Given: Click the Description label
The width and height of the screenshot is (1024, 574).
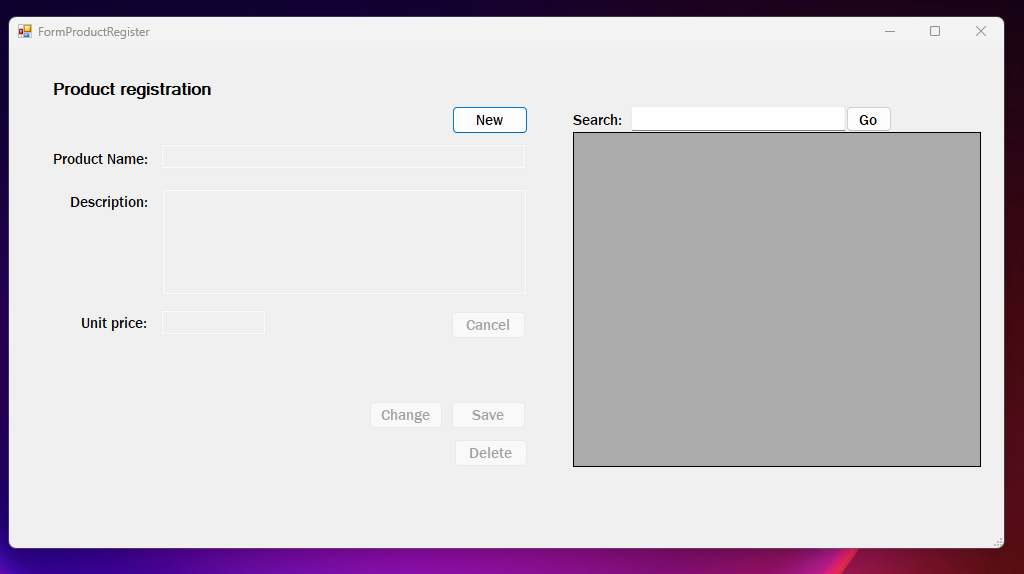Looking at the screenshot, I should [109, 202].
